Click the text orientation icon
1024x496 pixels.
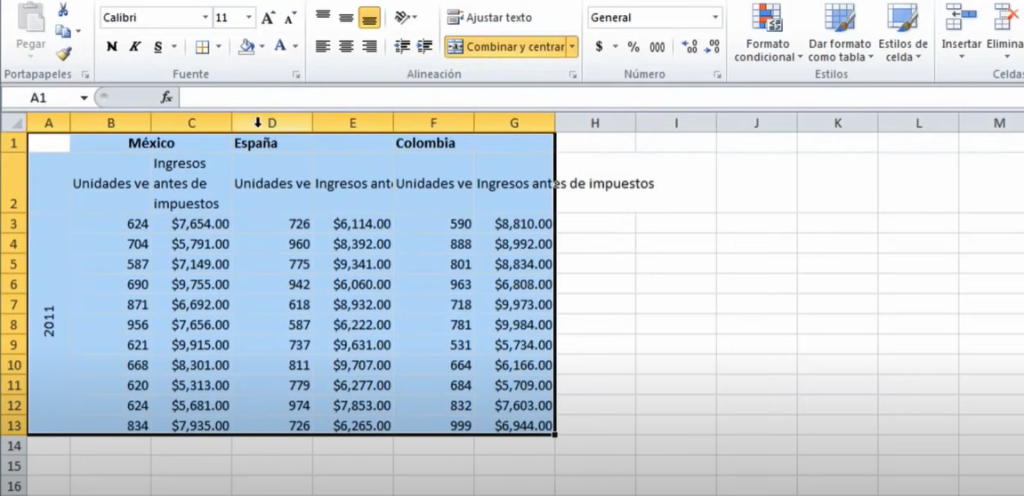403,18
